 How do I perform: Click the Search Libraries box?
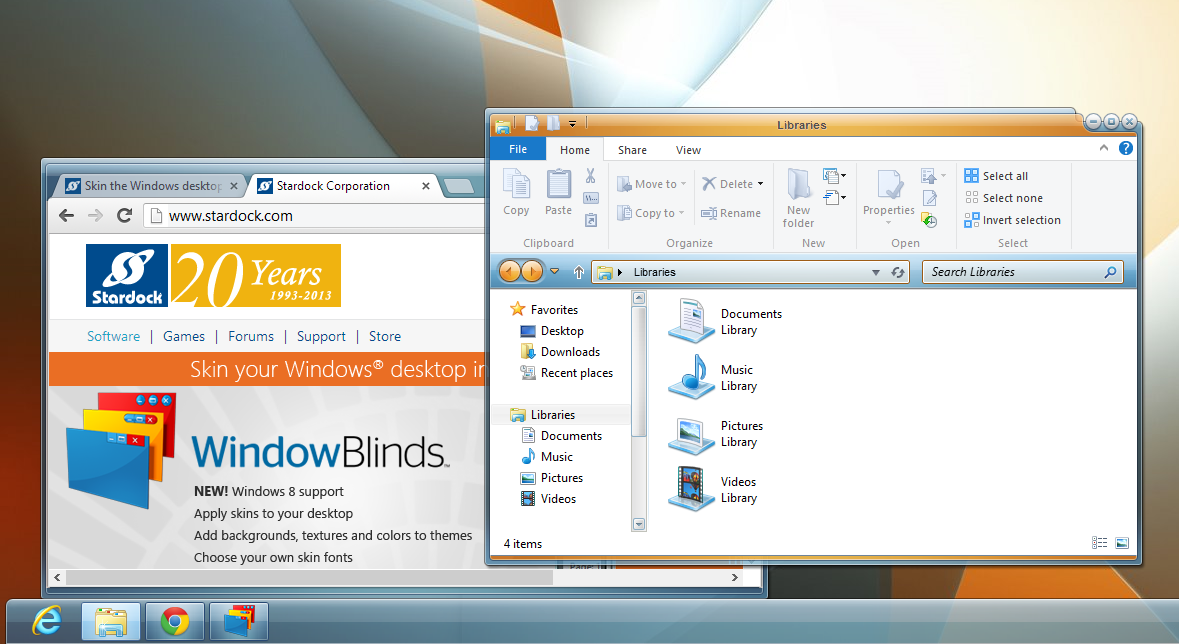click(1023, 272)
